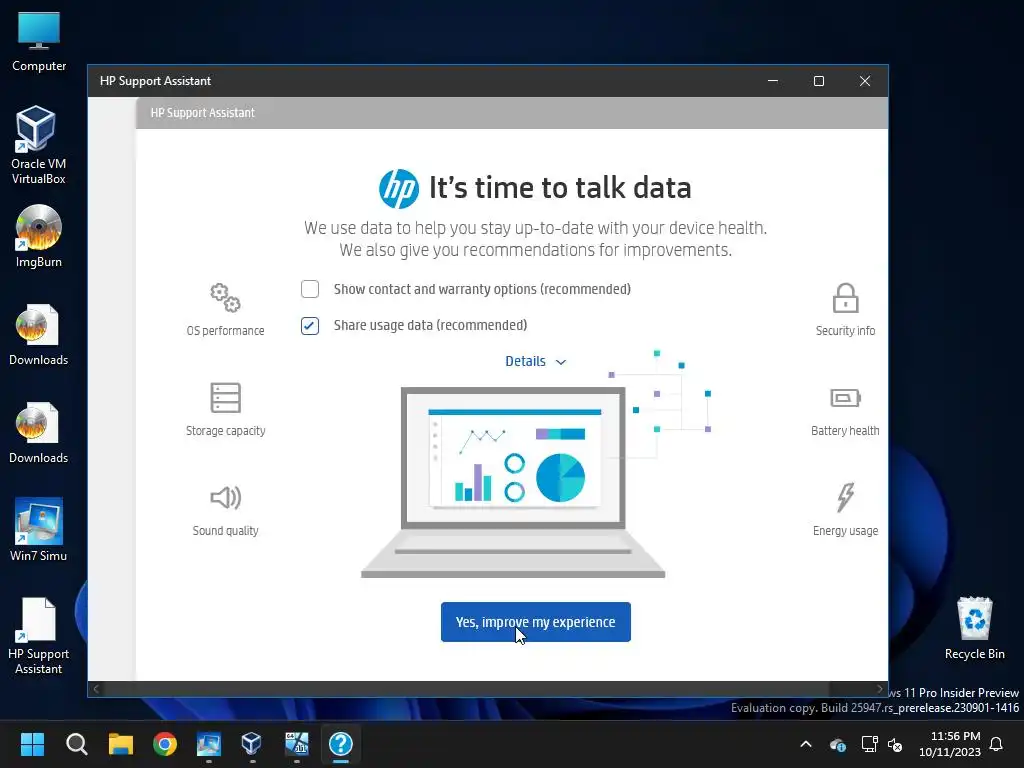Click the OS performance gears icon
Viewport: 1024px width, 768px height.
pyautogui.click(x=225, y=298)
